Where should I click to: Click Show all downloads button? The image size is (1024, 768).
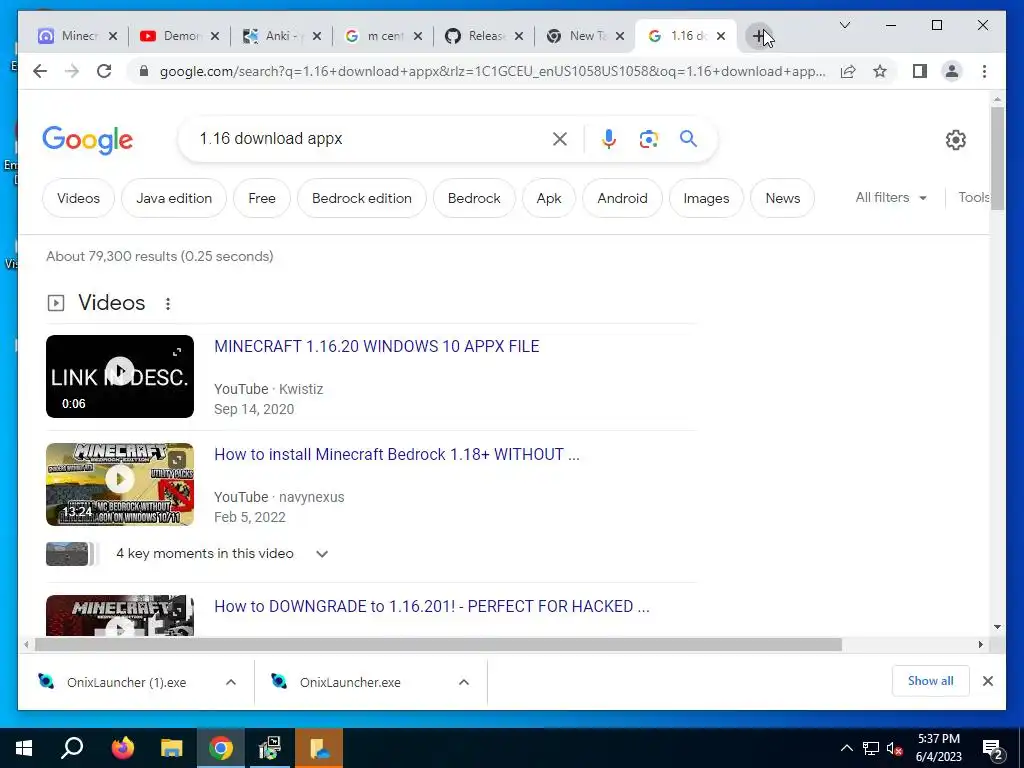(931, 681)
